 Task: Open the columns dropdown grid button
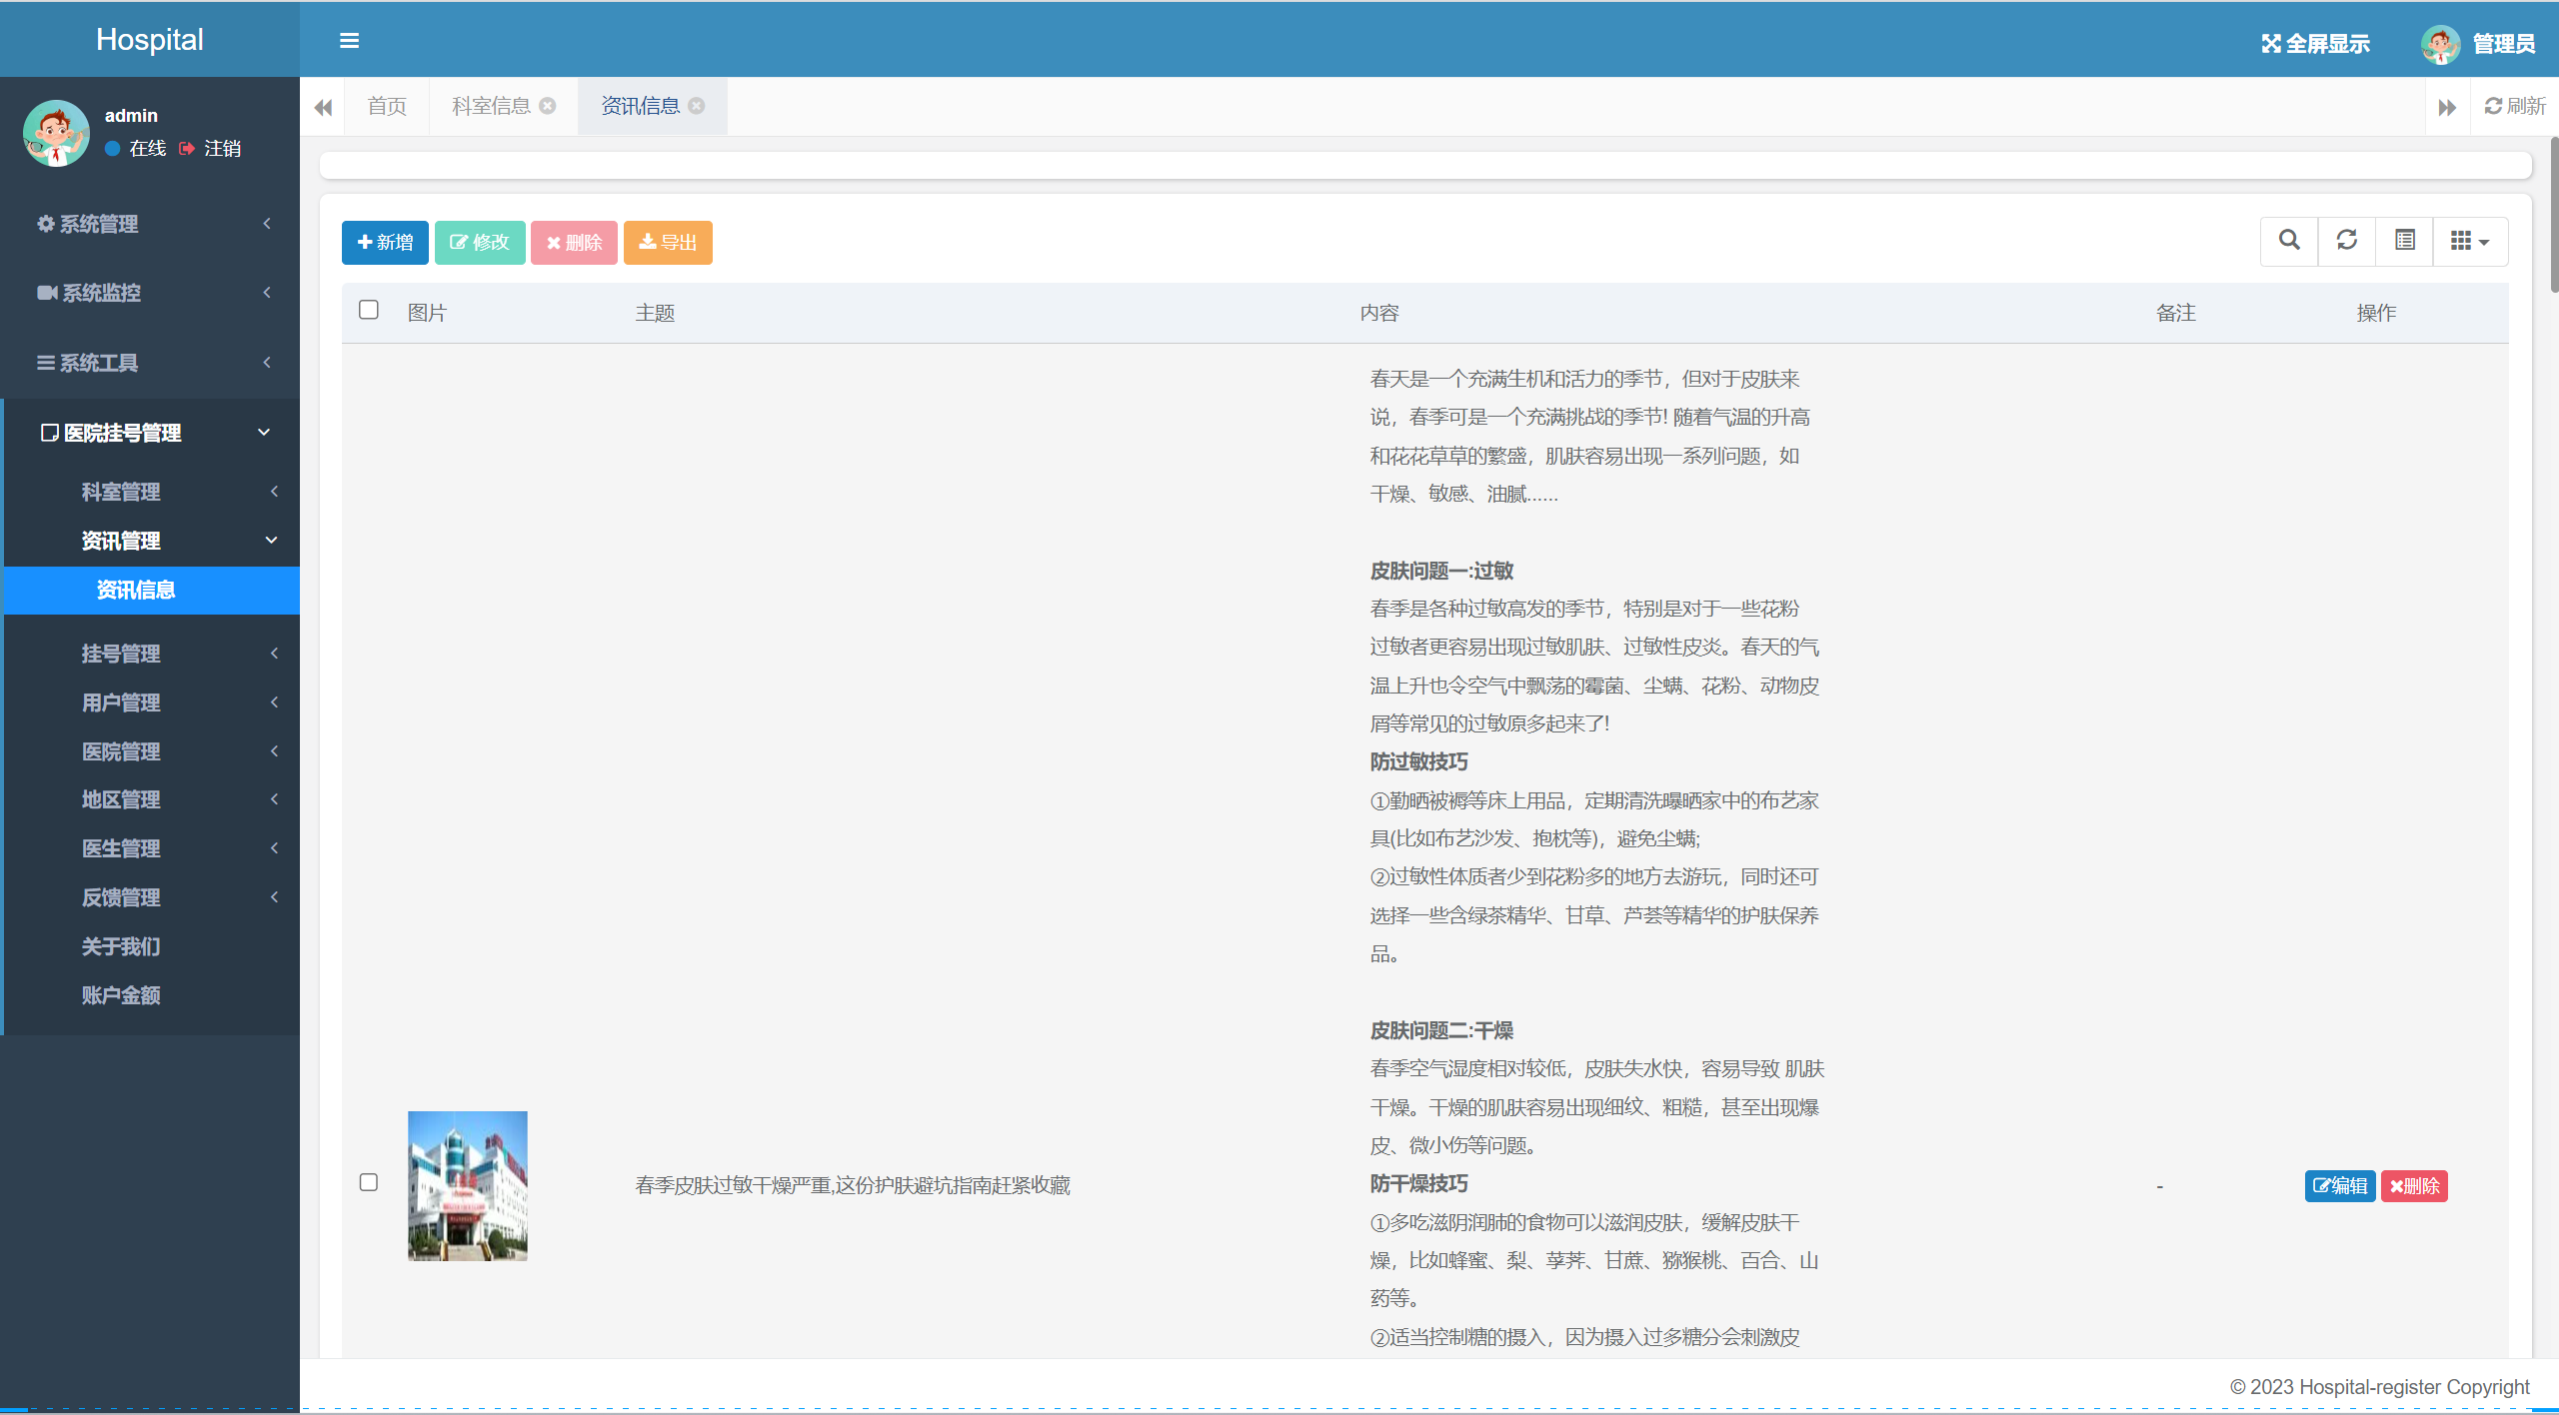tap(2469, 241)
